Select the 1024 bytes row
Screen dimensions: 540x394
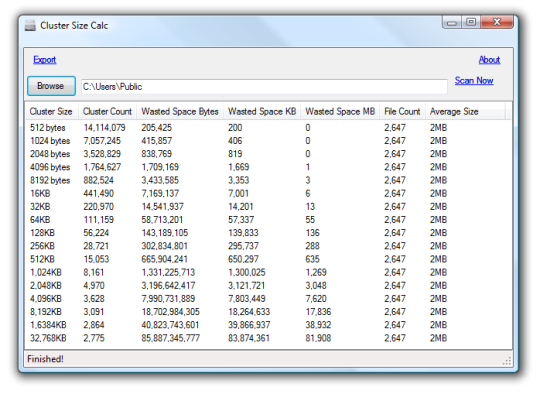pos(269,141)
